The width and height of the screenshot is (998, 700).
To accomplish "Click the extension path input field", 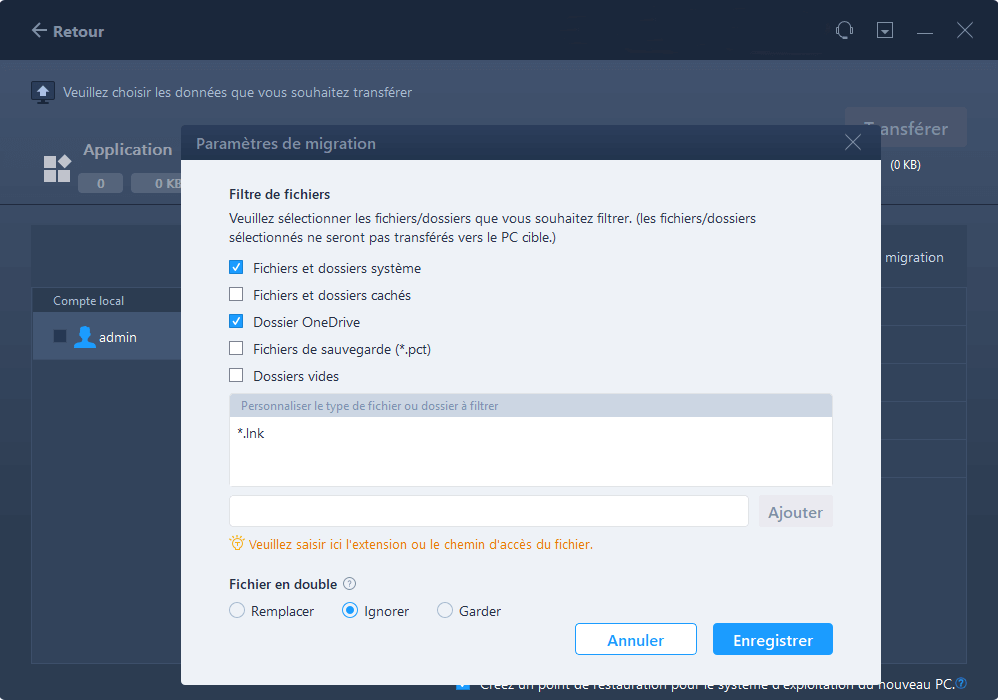I will (x=489, y=511).
